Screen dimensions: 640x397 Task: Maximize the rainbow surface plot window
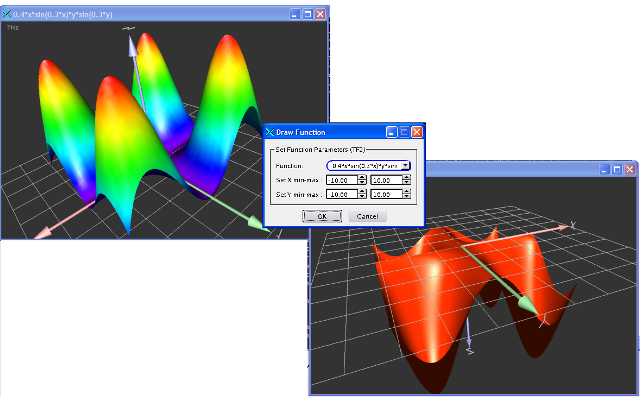point(308,14)
